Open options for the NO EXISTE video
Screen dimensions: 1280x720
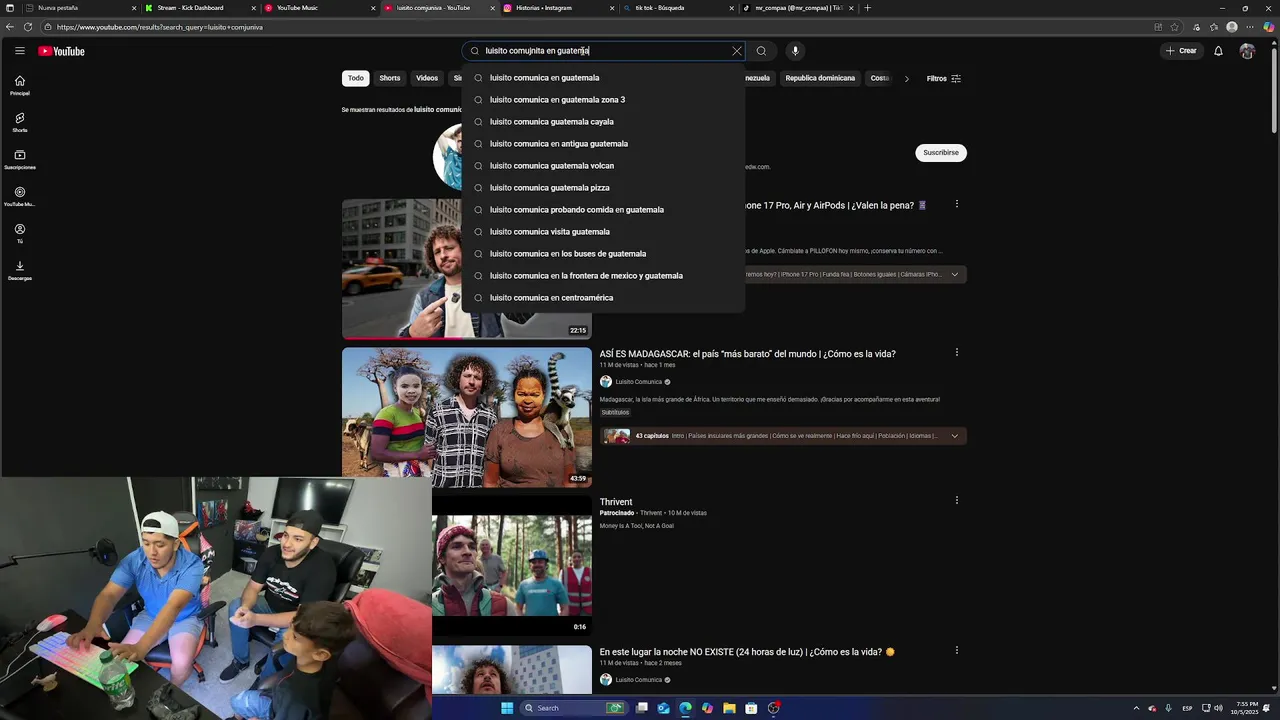click(x=957, y=650)
